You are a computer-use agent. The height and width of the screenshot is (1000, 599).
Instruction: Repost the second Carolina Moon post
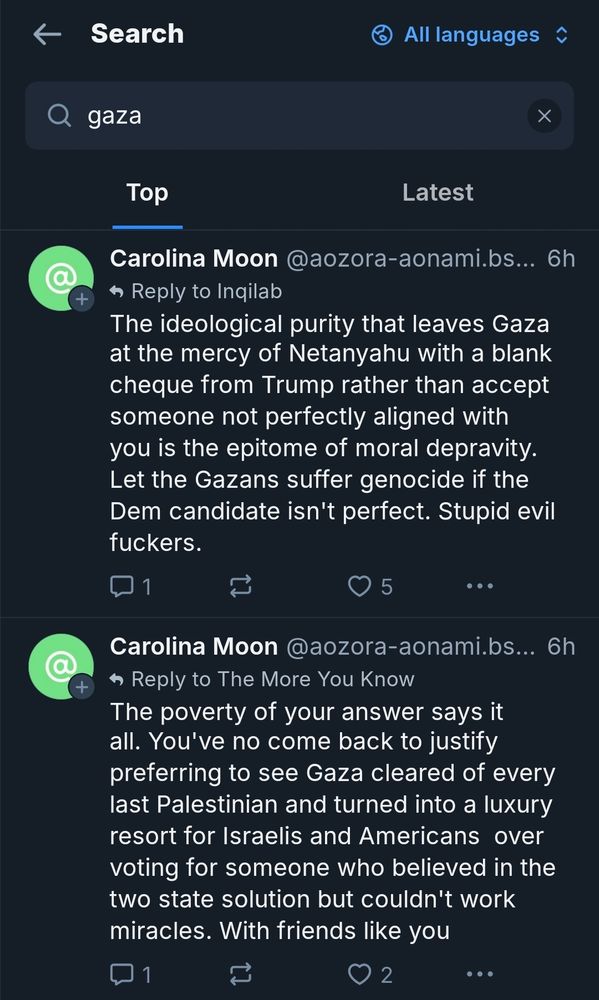click(240, 974)
